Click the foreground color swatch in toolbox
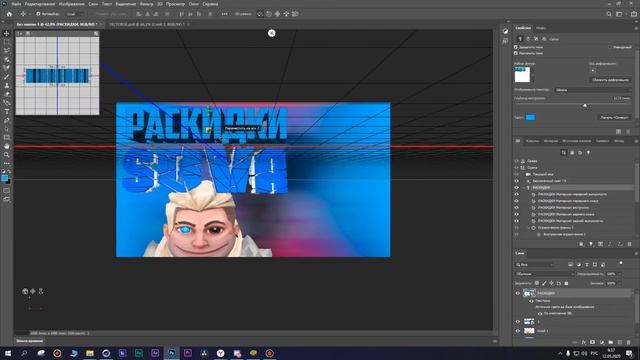 [4, 178]
